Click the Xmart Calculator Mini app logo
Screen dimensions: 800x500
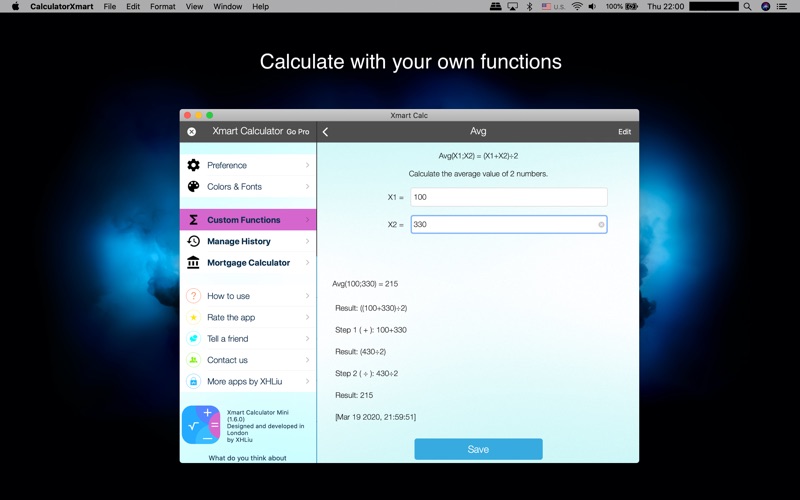(x=201, y=425)
